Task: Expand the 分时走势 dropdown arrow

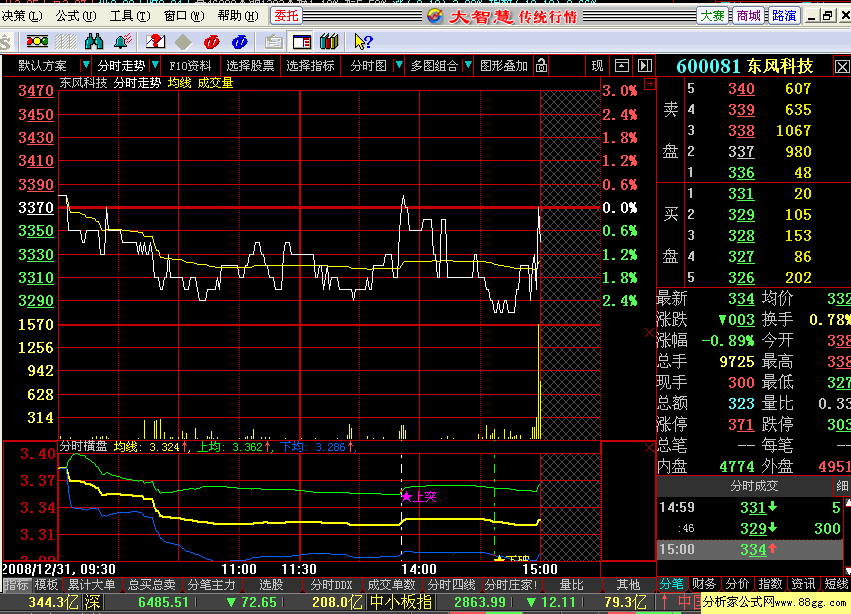Action: (155, 65)
